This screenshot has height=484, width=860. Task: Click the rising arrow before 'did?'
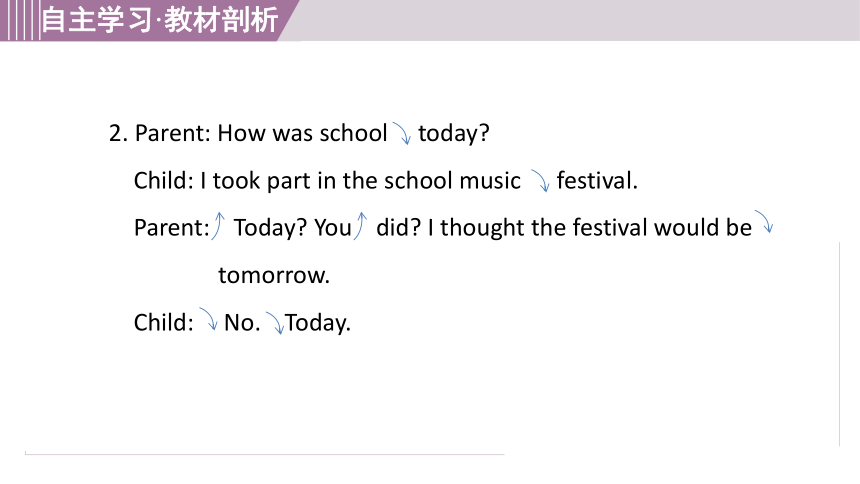(x=360, y=226)
